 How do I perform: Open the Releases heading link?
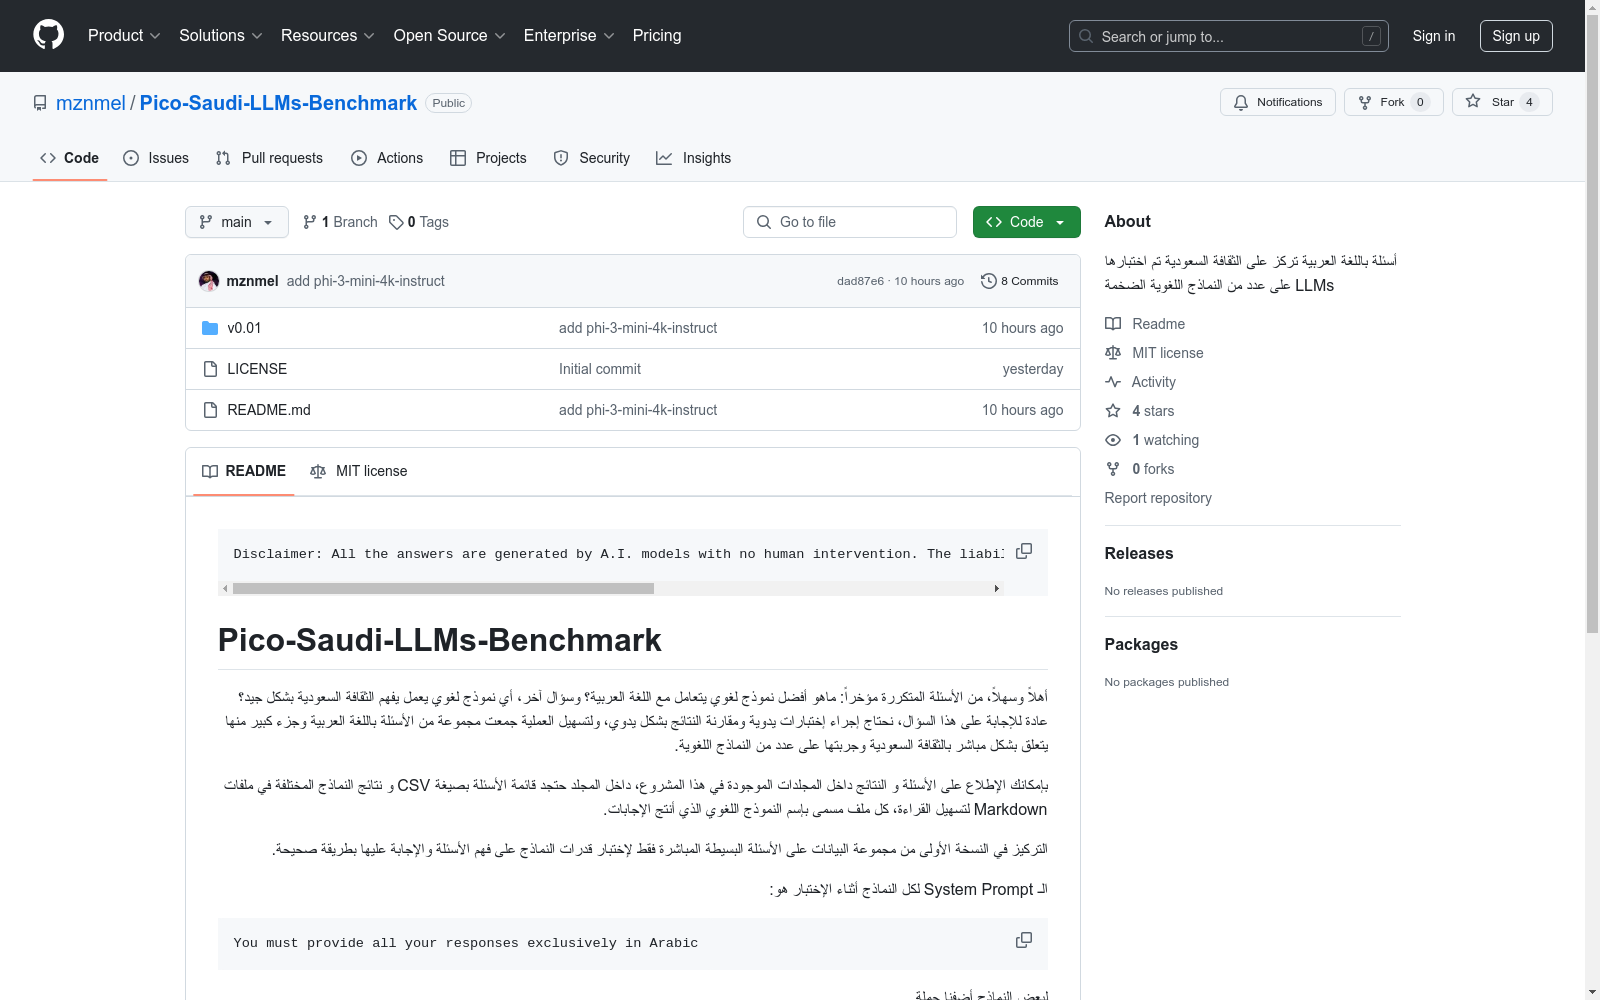tap(1139, 553)
